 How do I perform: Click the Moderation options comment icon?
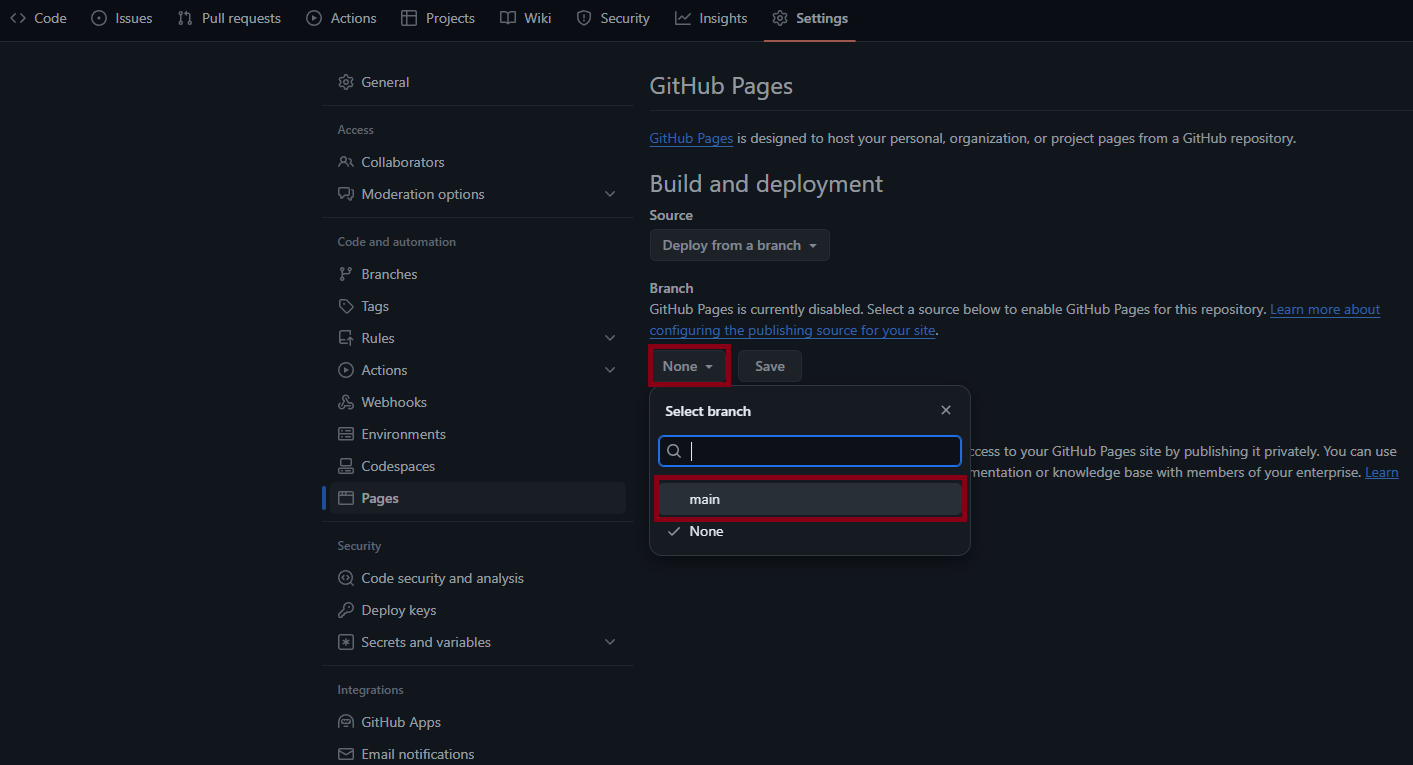point(346,194)
